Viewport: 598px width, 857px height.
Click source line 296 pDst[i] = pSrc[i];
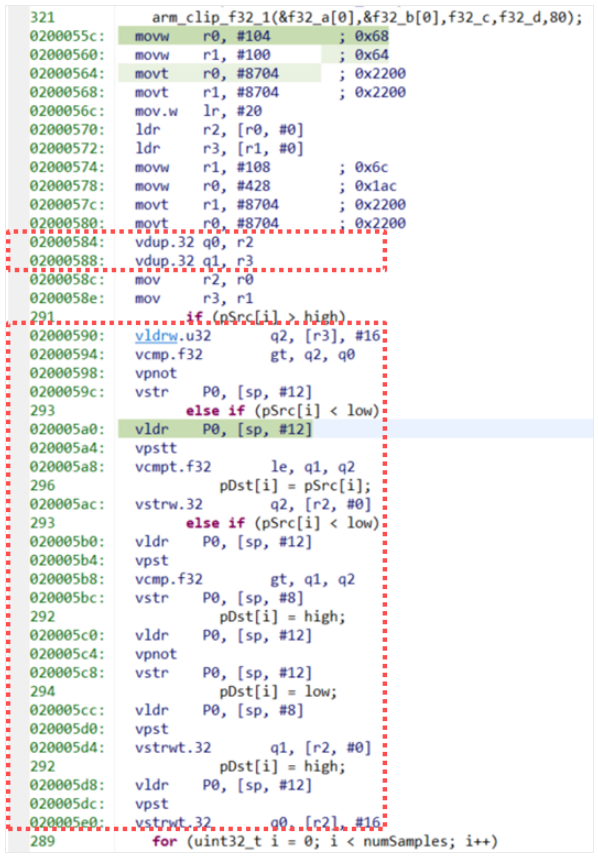click(x=295, y=485)
